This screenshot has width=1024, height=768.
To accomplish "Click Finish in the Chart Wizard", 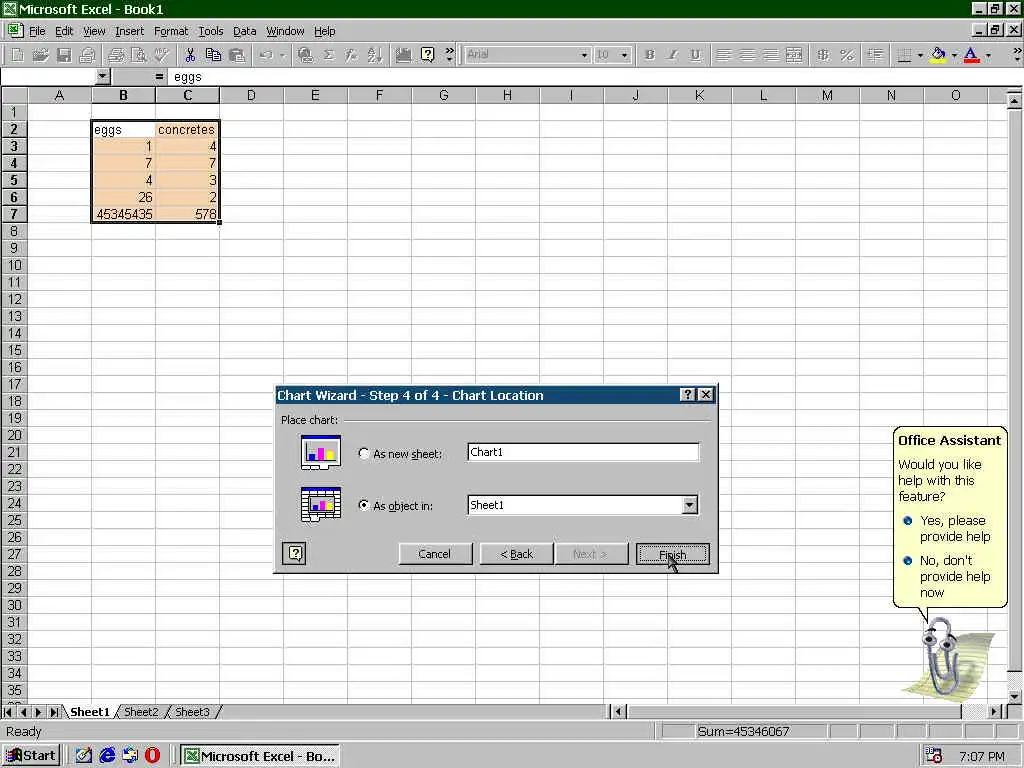I will (673, 554).
